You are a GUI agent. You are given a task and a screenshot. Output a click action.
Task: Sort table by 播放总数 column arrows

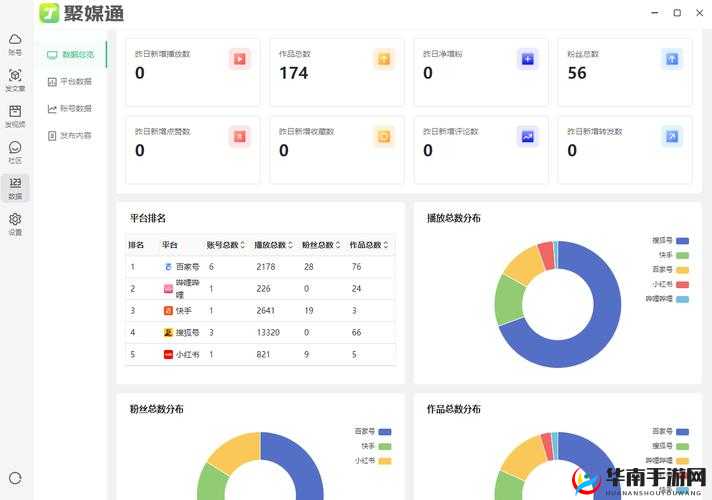(x=291, y=245)
